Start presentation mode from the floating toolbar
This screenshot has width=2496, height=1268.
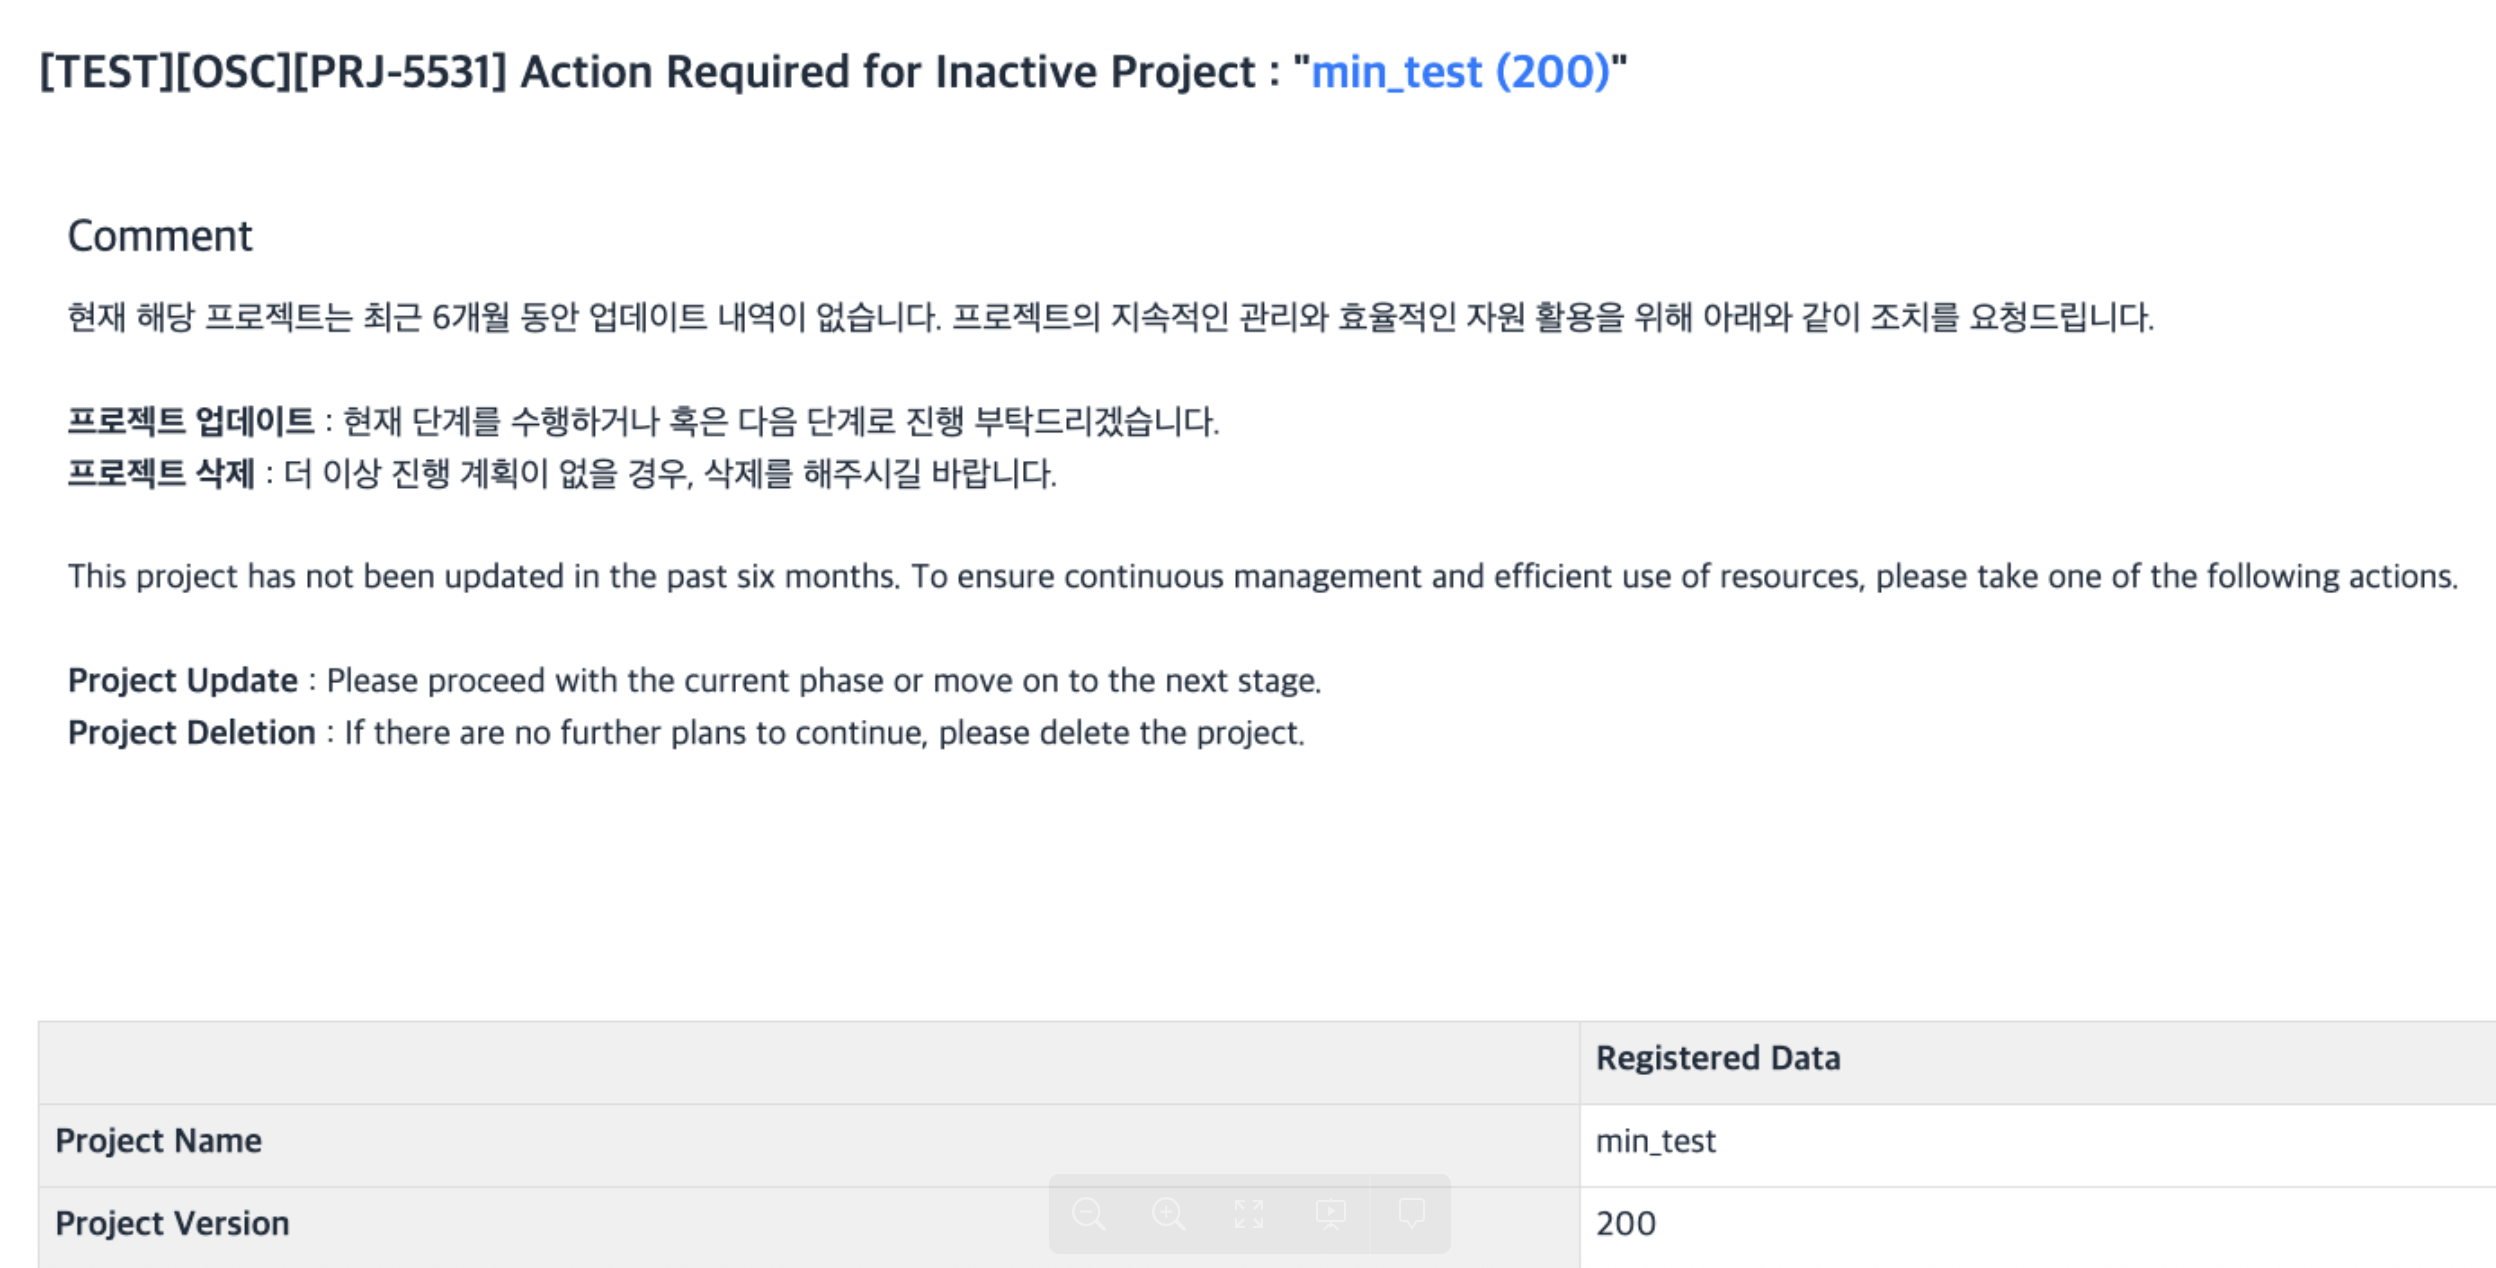coord(1330,1214)
